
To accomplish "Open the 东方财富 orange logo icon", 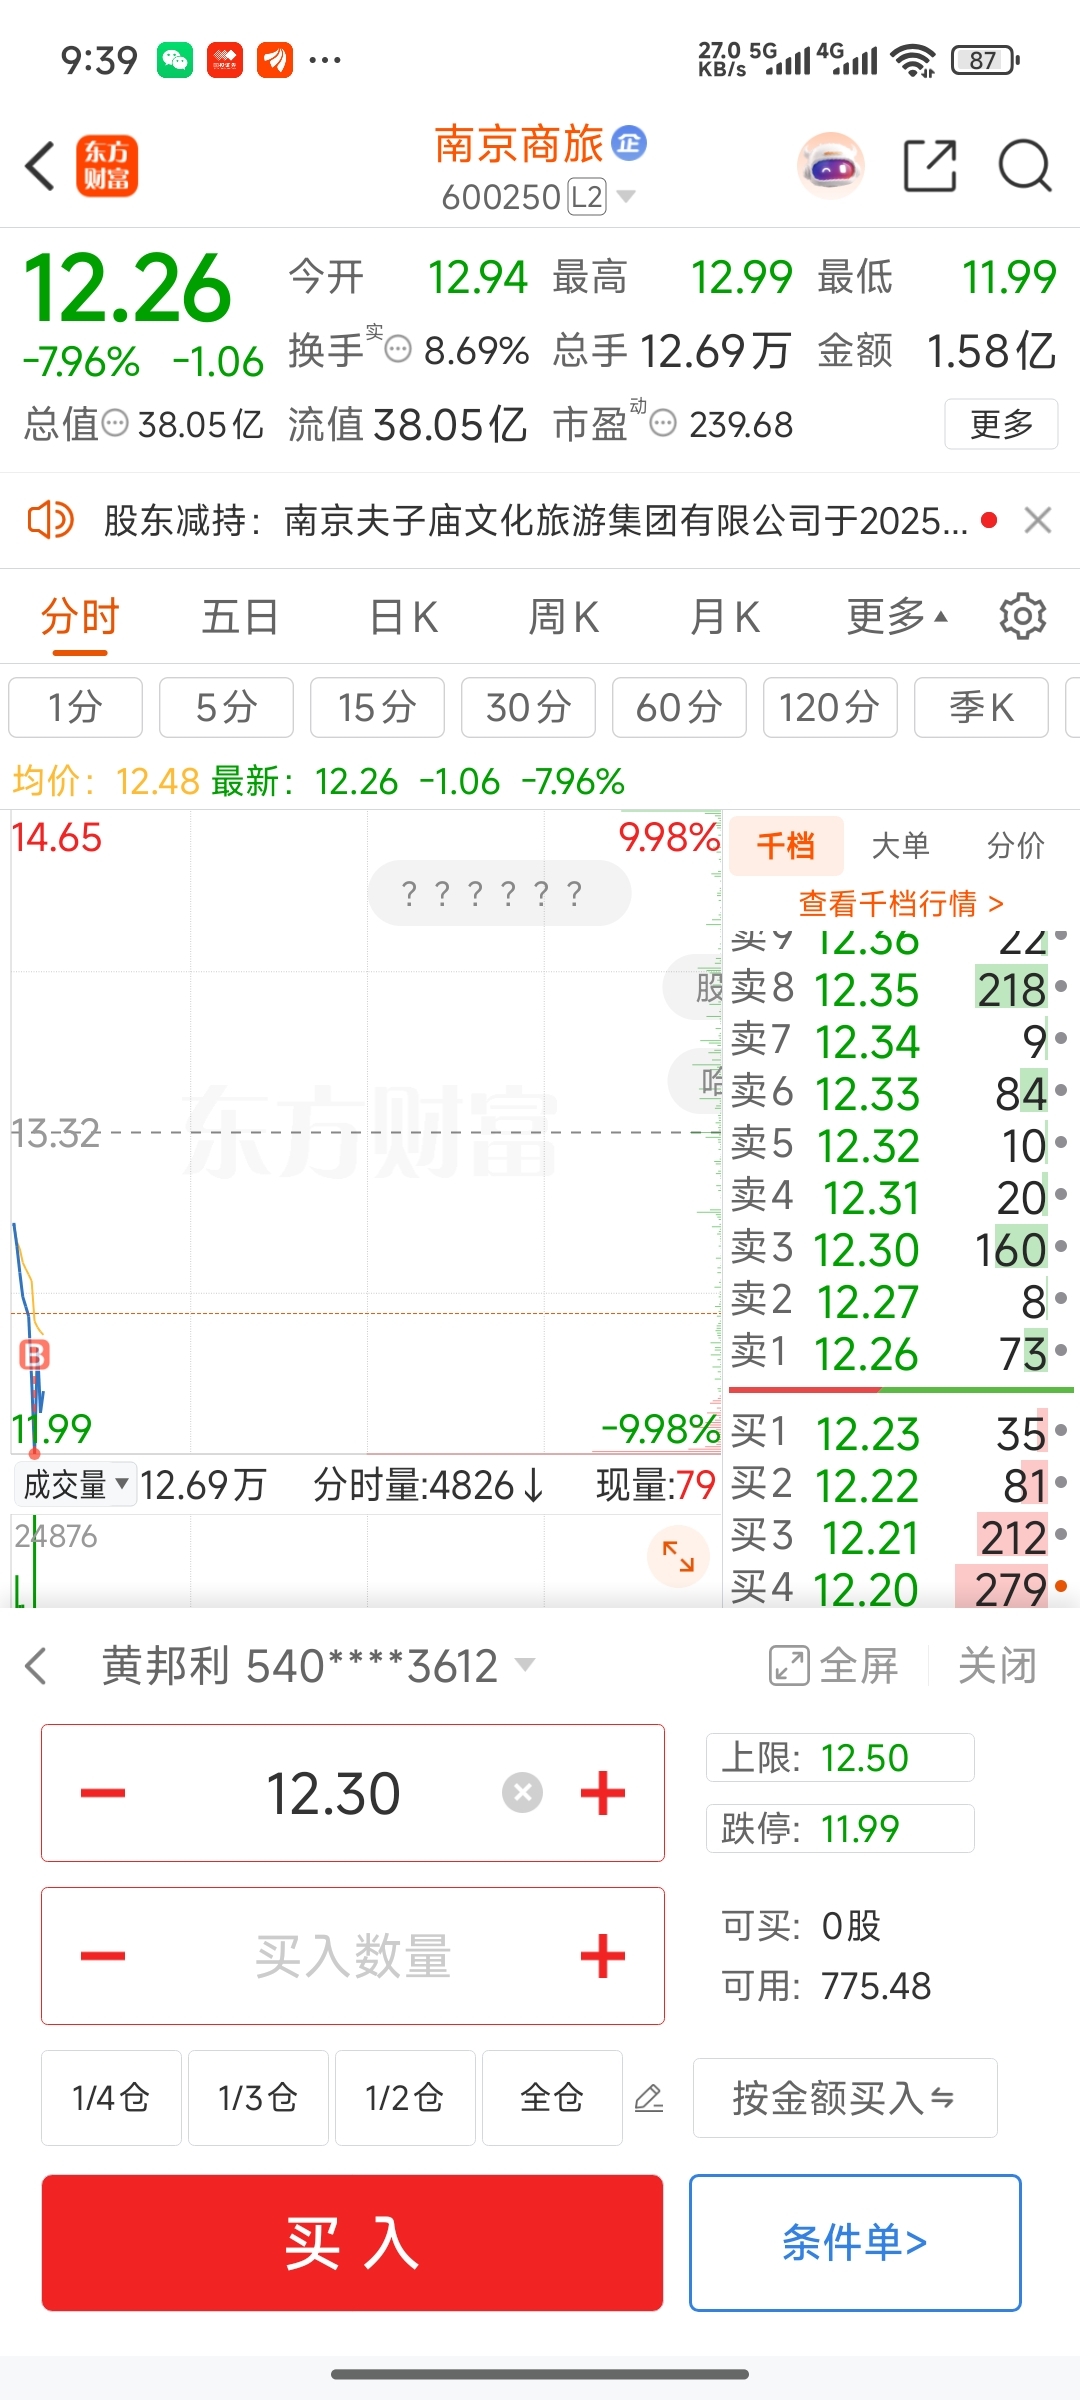I will (x=107, y=165).
